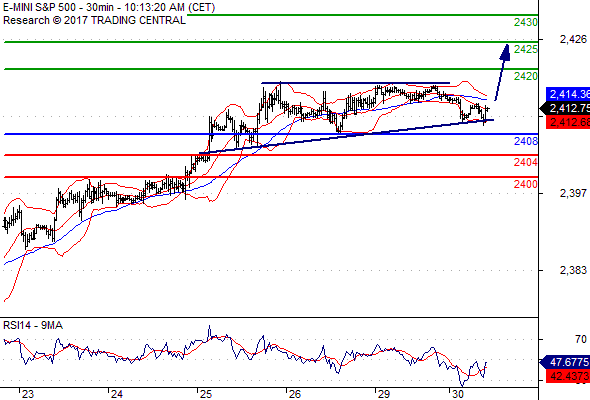Select the date label 23 on time axis
The image size is (590, 400).
pos(27,394)
